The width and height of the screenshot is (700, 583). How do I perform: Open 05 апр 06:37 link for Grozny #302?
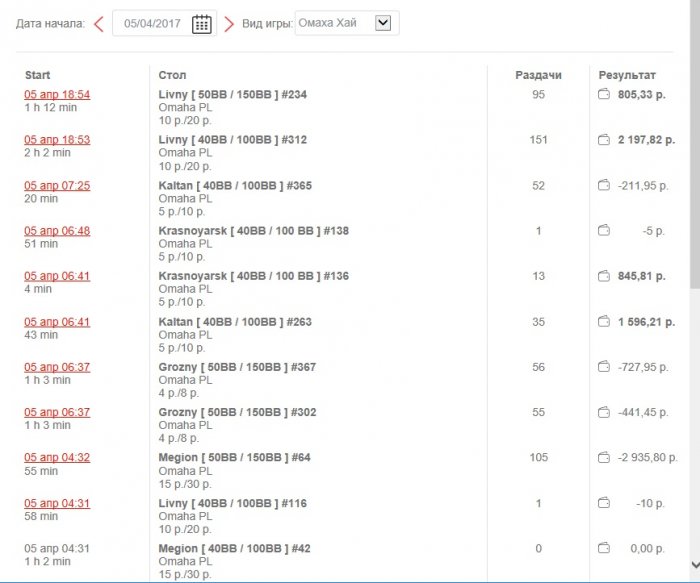(57, 412)
